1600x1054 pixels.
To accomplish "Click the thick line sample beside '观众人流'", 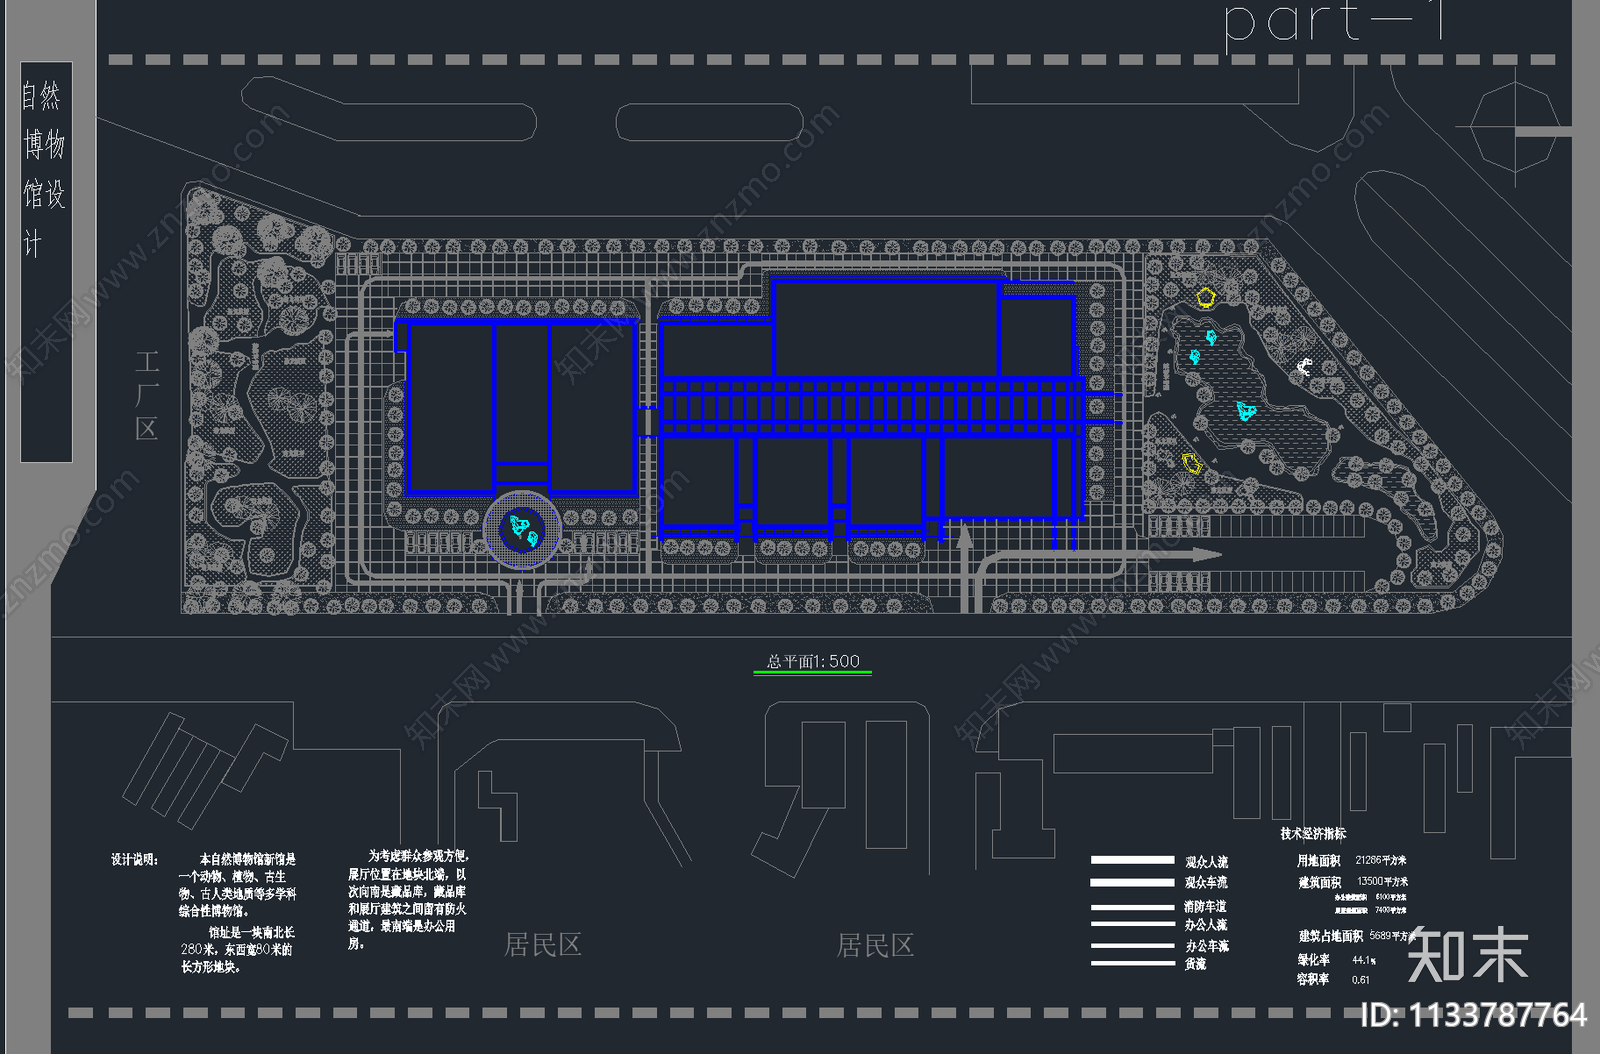I will coord(1132,860).
